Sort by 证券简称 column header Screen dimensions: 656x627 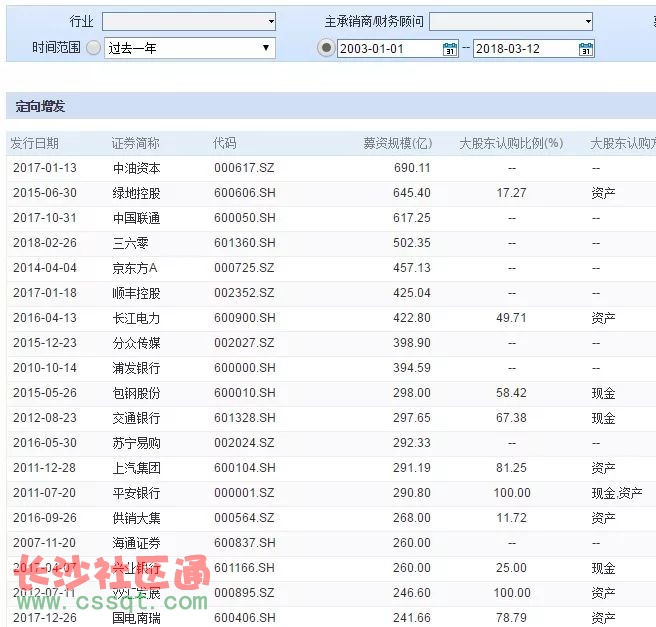coord(136,143)
